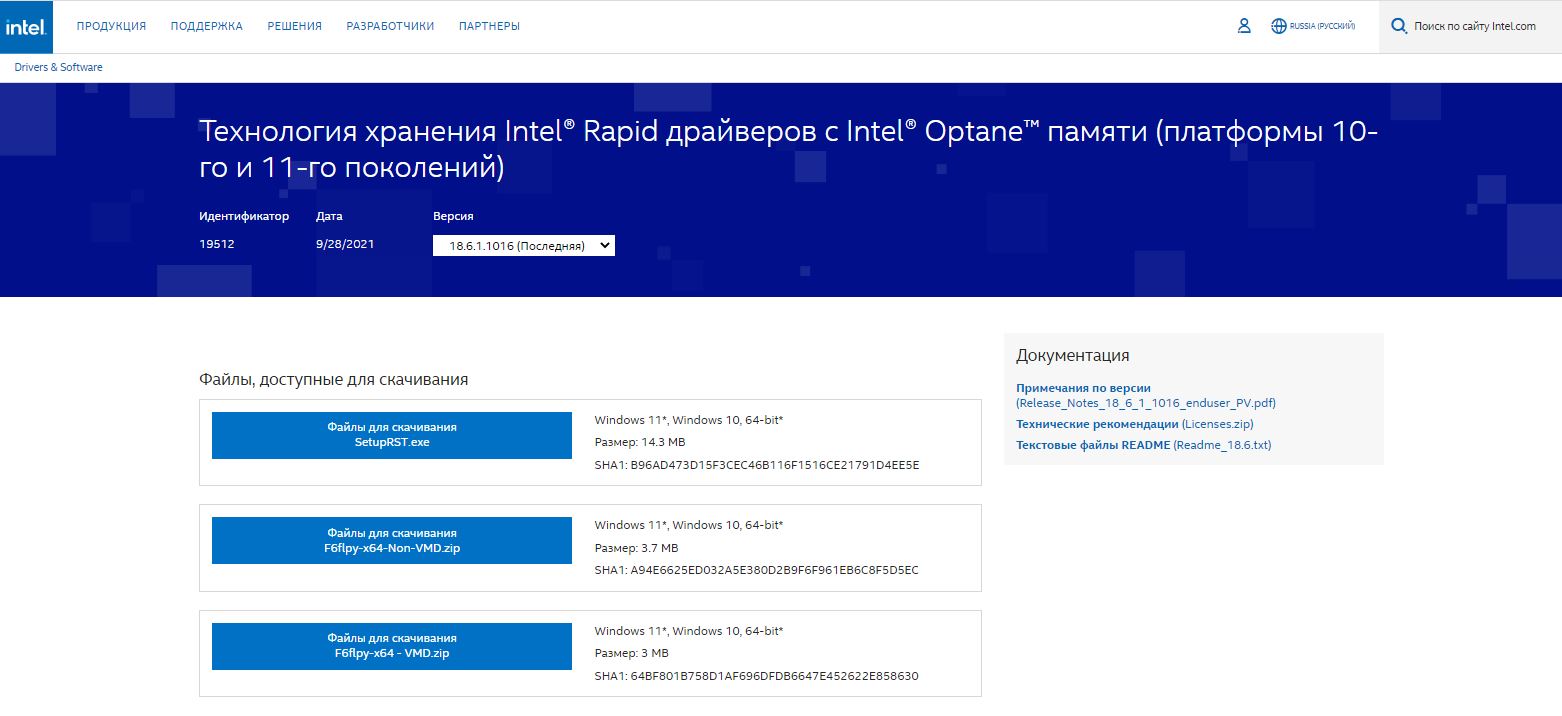Image resolution: width=1562 pixels, height=716 pixels.
Task: Open the ПОДДЕРЖКА menu
Action: pos(207,26)
